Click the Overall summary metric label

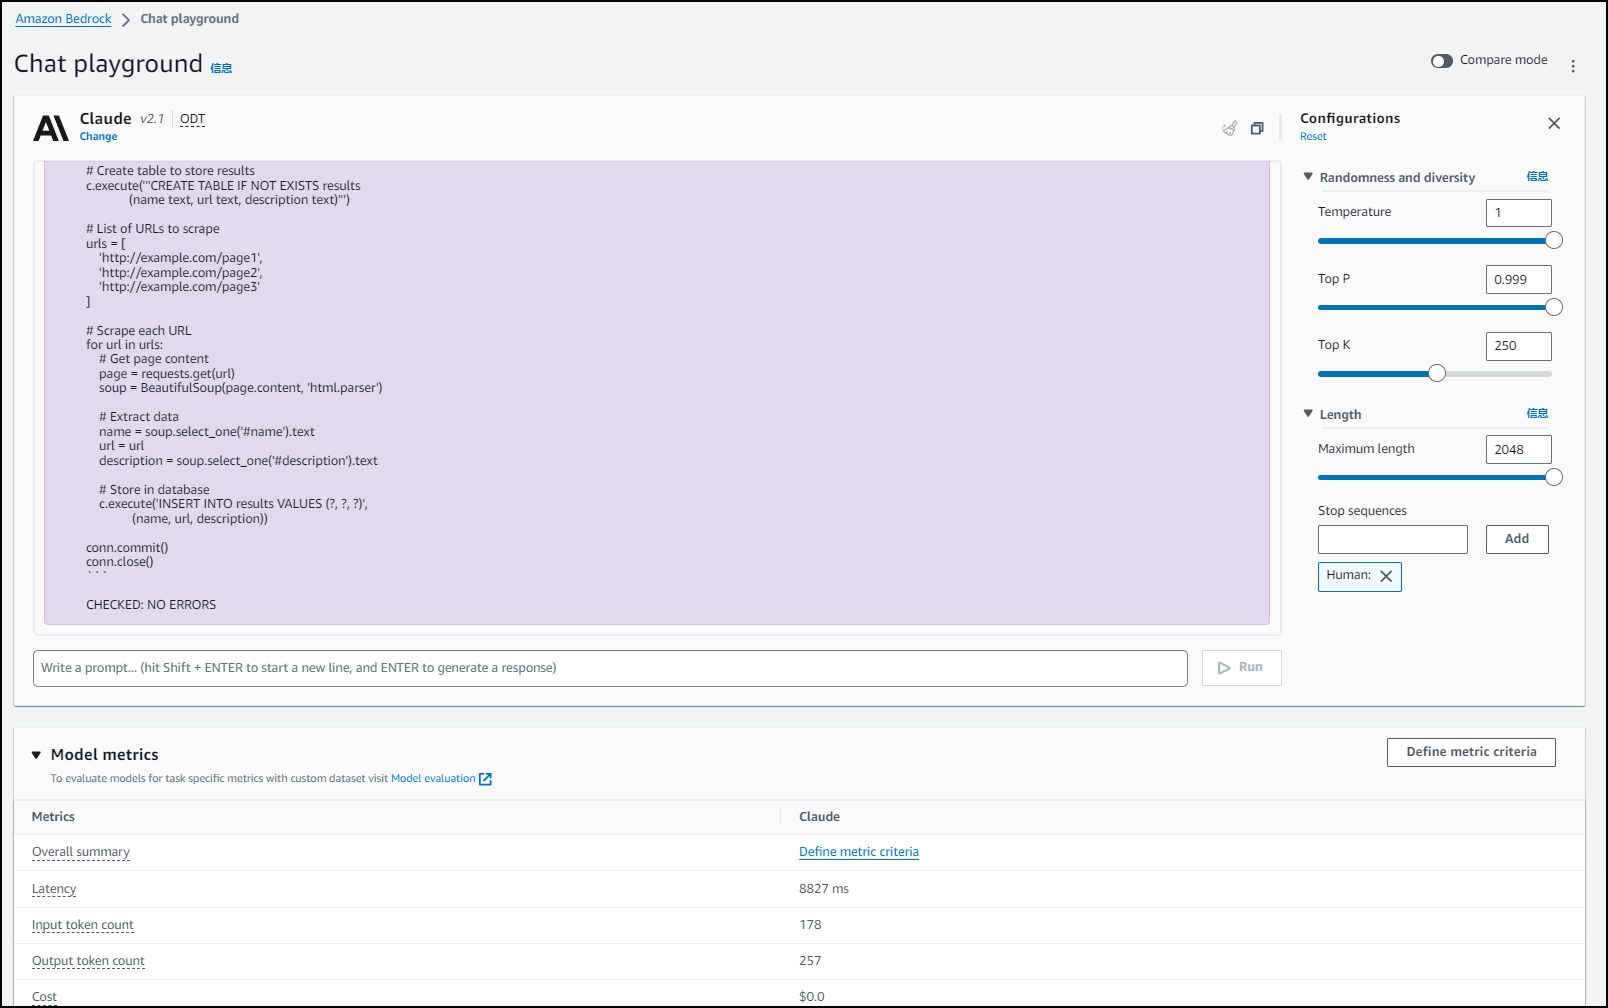coord(81,852)
